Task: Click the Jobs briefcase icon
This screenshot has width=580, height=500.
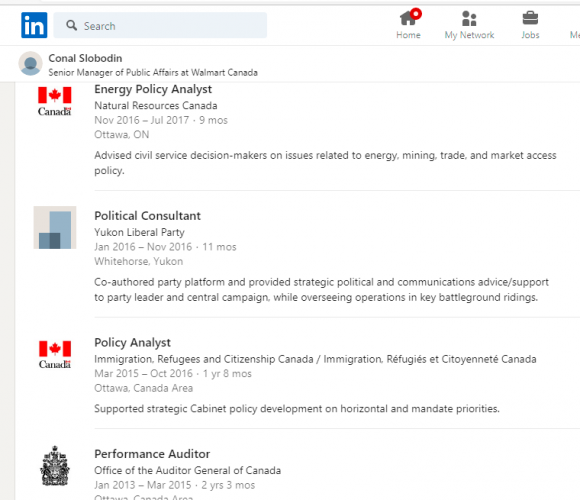Action: coord(530,18)
